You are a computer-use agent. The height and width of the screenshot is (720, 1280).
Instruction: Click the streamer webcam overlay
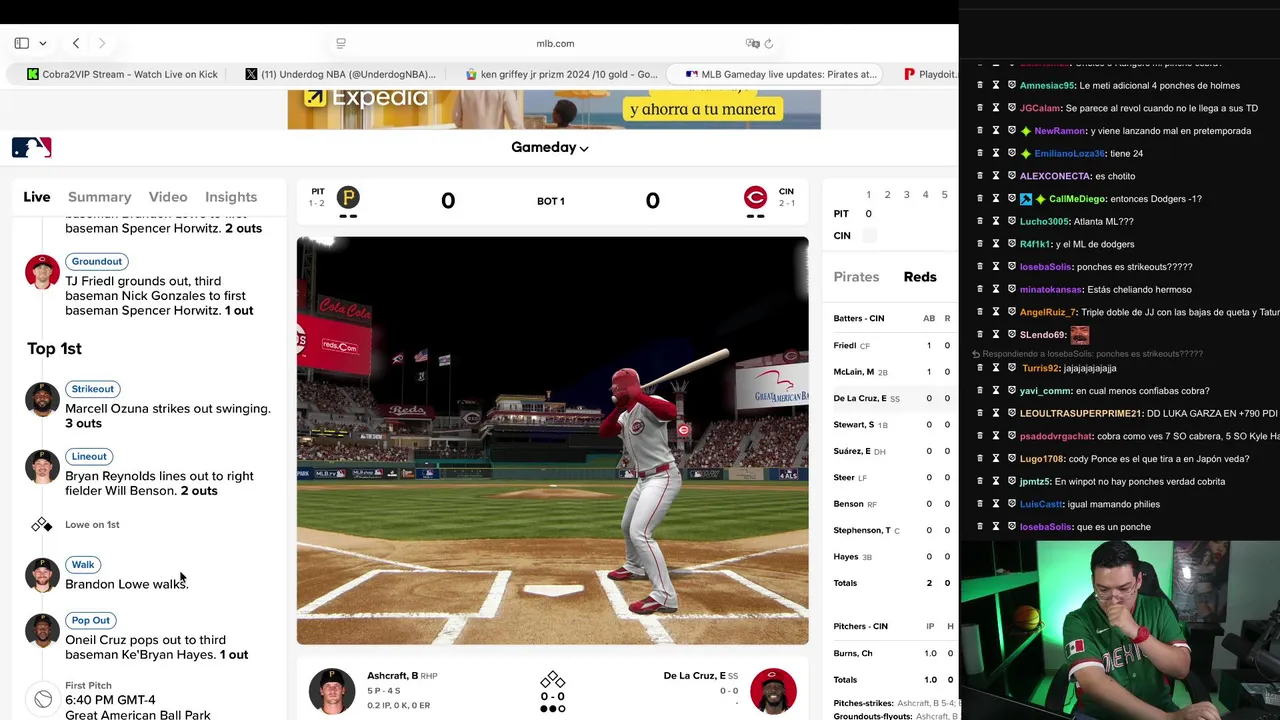[x=1120, y=630]
